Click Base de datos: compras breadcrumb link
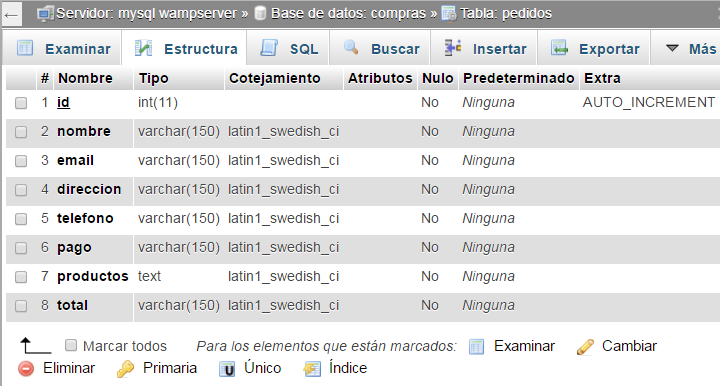The image size is (720, 386). pyautogui.click(x=348, y=14)
